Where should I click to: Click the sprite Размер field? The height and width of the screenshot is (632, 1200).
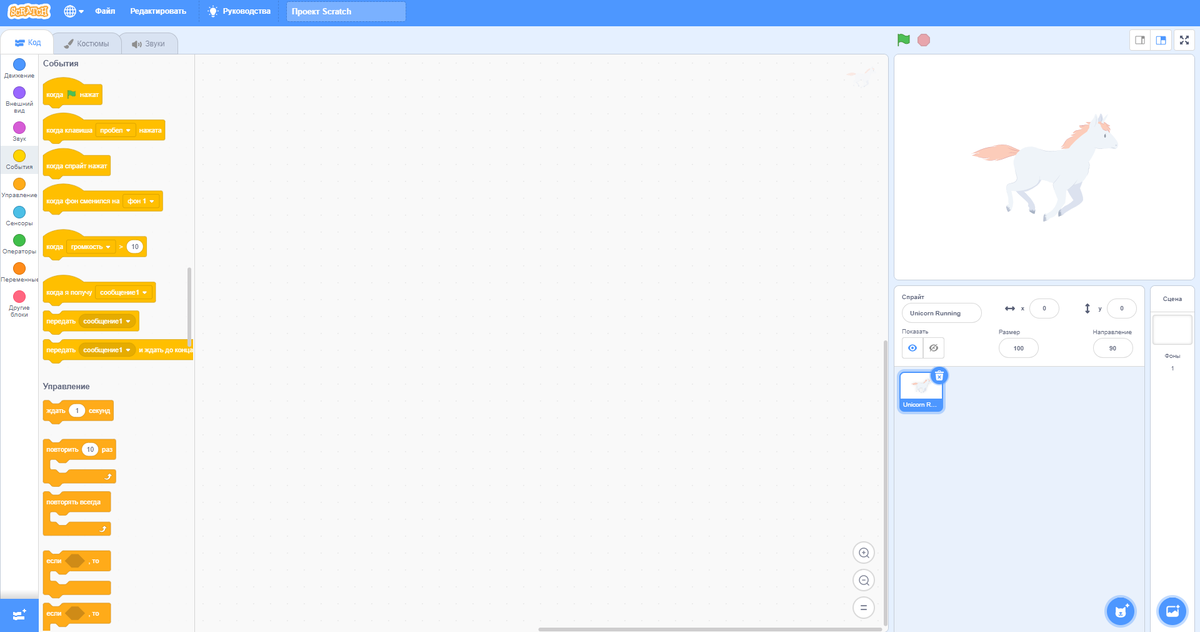[1018, 348]
